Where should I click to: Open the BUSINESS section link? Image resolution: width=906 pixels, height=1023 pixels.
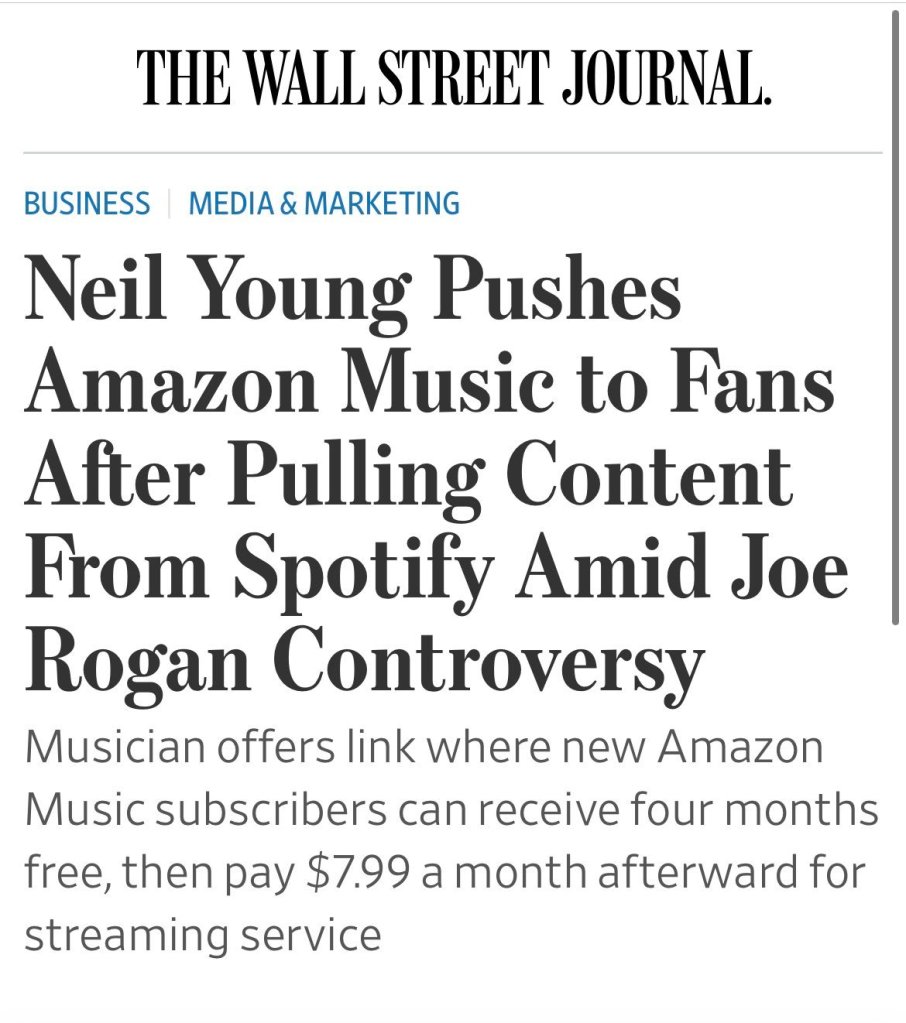pos(87,204)
